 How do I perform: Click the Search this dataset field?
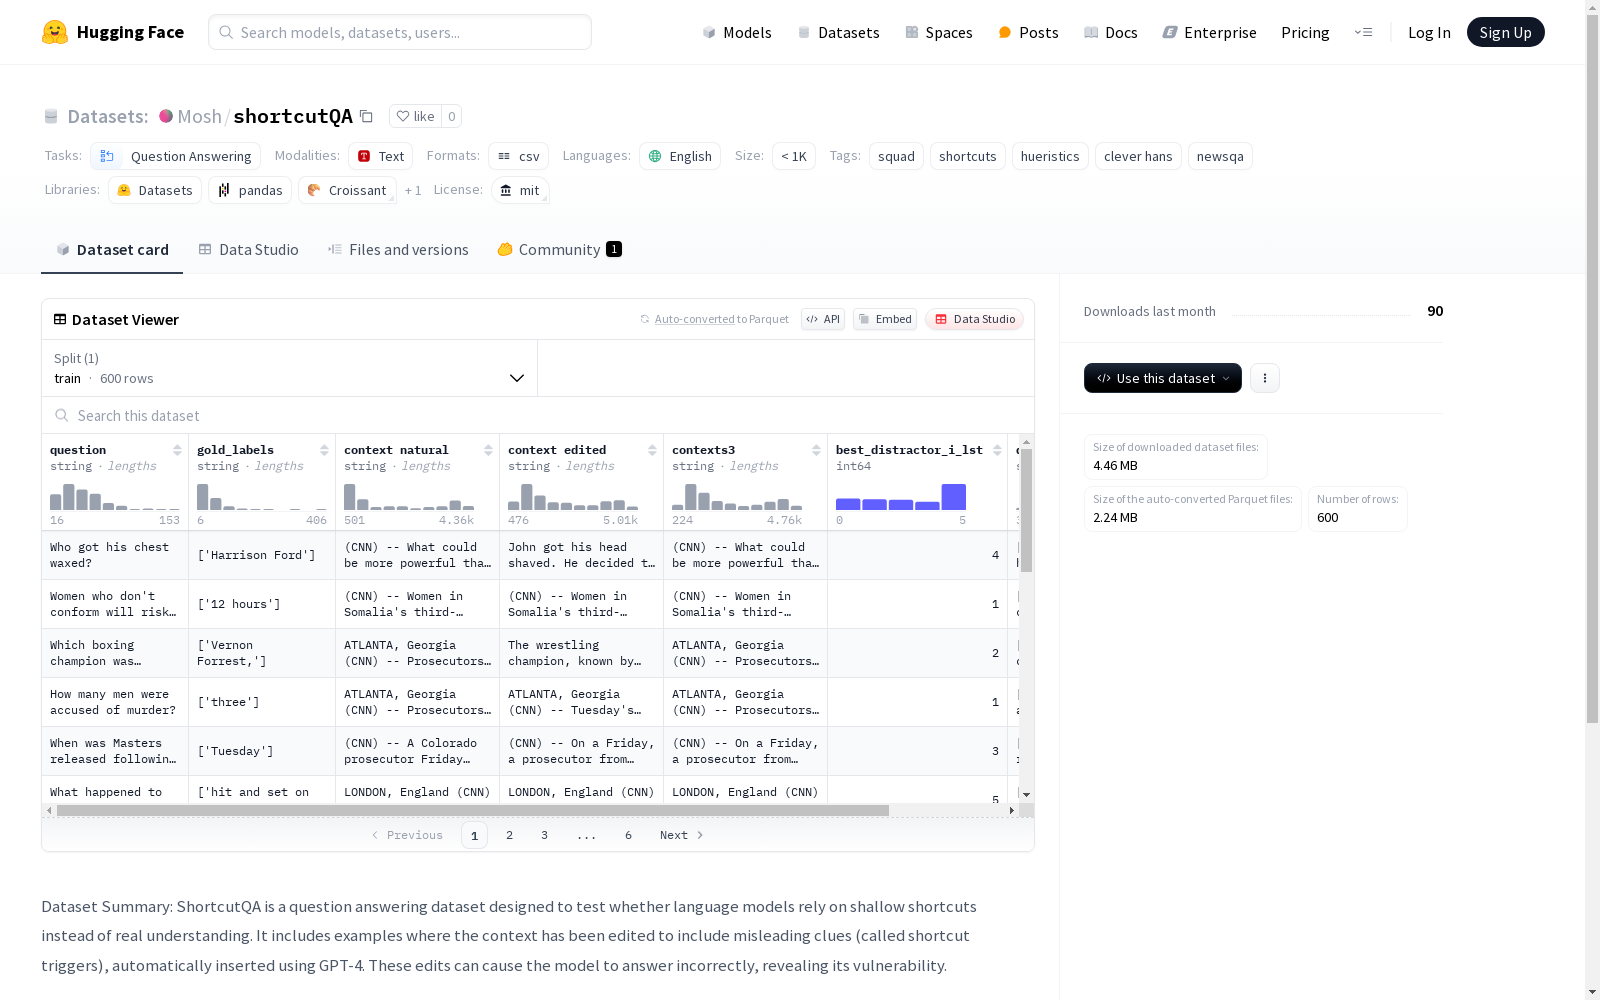[x=538, y=415]
